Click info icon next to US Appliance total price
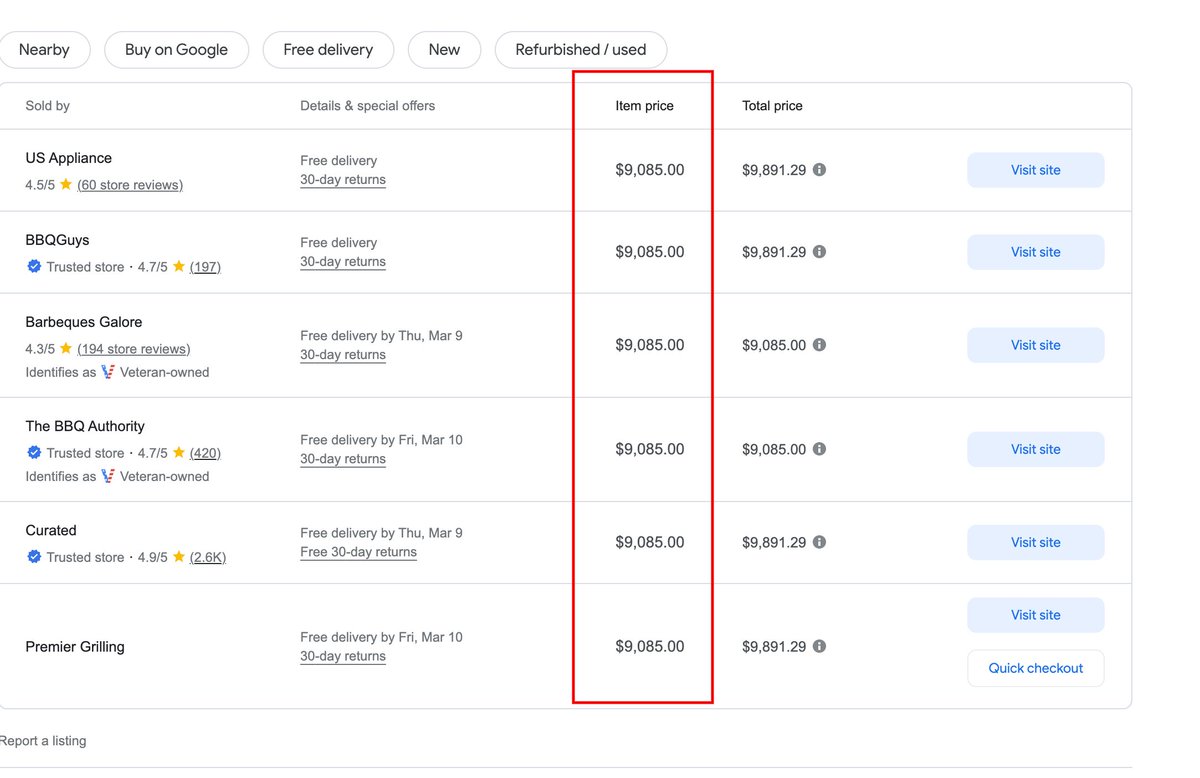Image resolution: width=1200 pixels, height=778 pixels. [819, 170]
